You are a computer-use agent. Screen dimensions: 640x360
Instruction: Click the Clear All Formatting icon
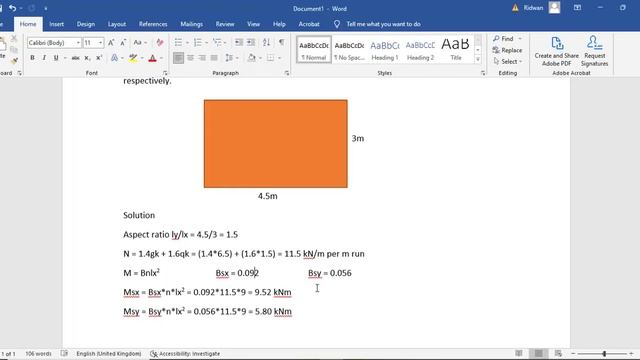coord(160,42)
